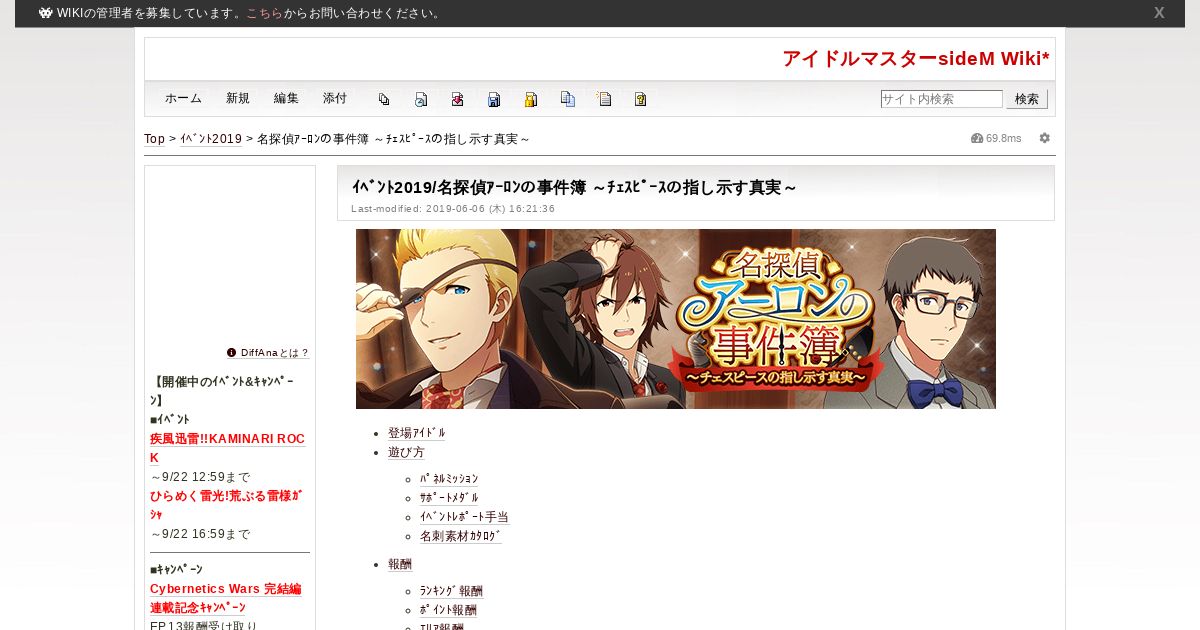This screenshot has height=630, width=1200.
Task: Open the ホーム menu item
Action: [183, 98]
